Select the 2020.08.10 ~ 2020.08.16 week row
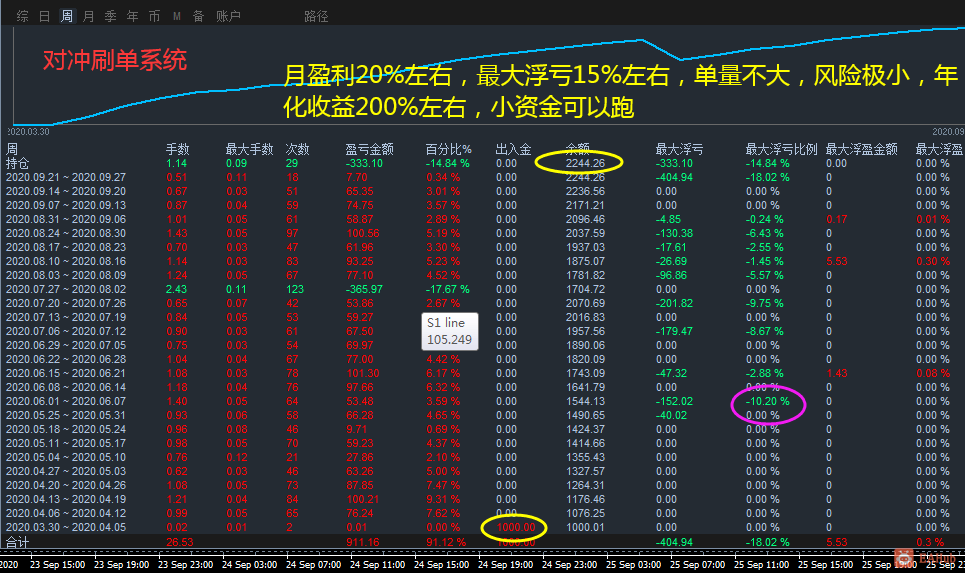Image resolution: width=965 pixels, height=573 pixels. coord(66,261)
